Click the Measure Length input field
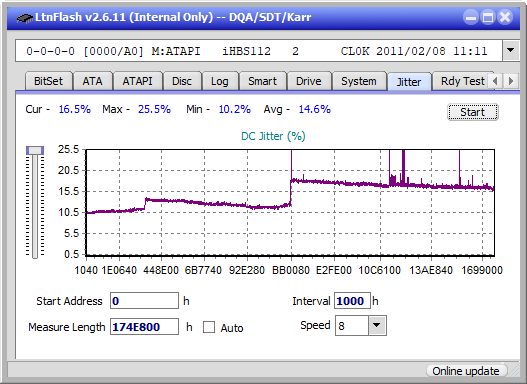The height and width of the screenshot is (384, 527). click(145, 327)
